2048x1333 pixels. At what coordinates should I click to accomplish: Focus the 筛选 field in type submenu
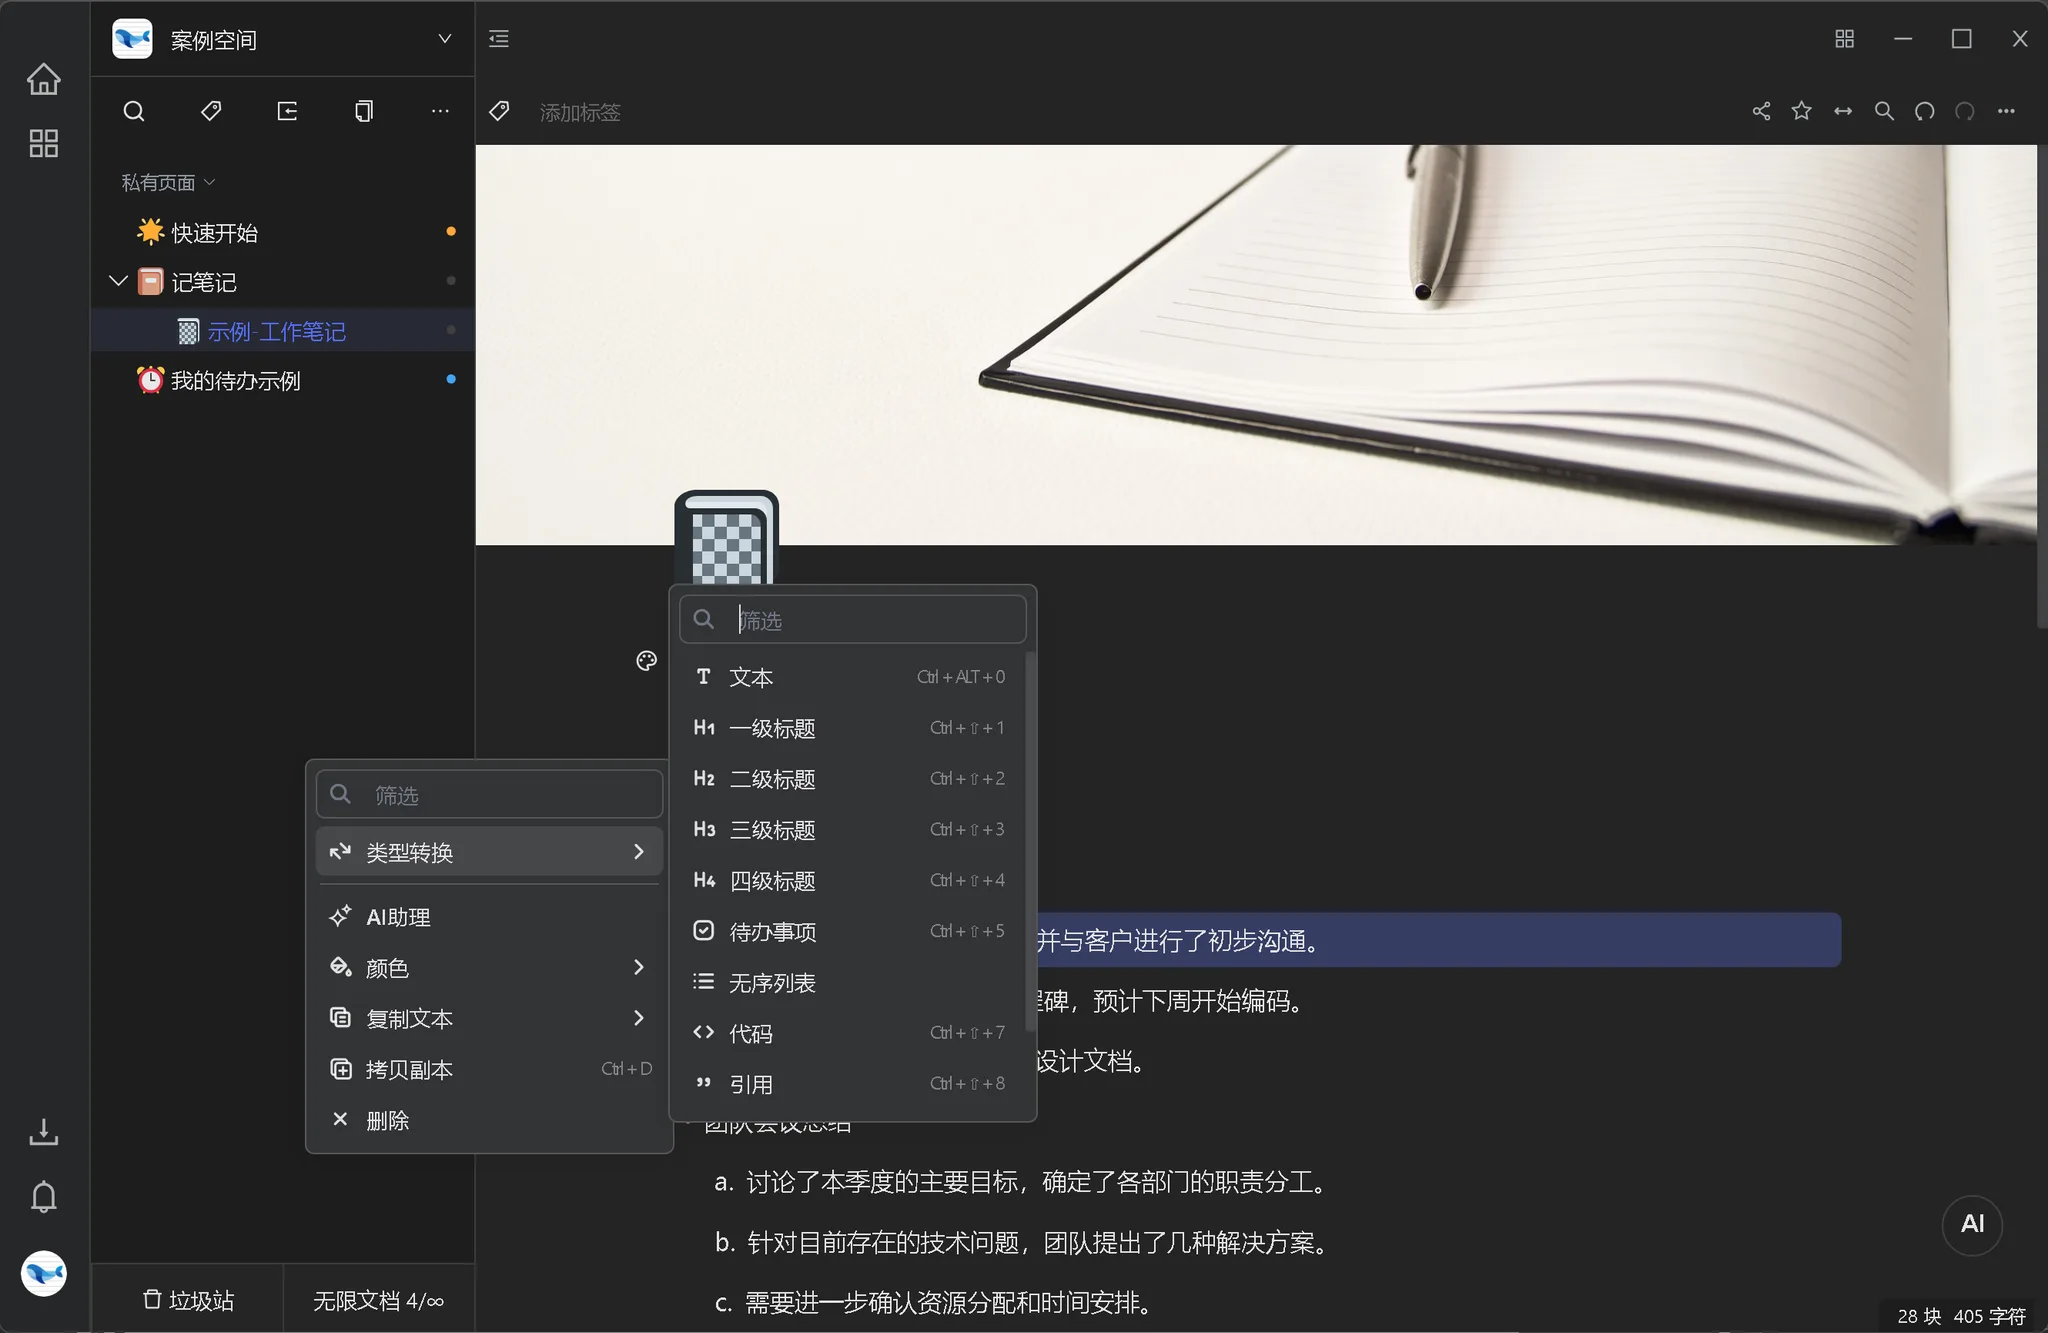pyautogui.click(x=853, y=620)
